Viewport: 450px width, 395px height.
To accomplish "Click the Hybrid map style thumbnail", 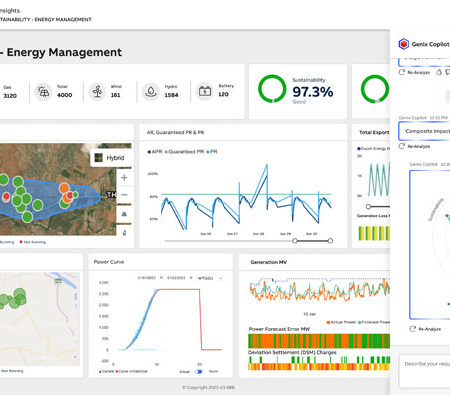I will pos(99,158).
